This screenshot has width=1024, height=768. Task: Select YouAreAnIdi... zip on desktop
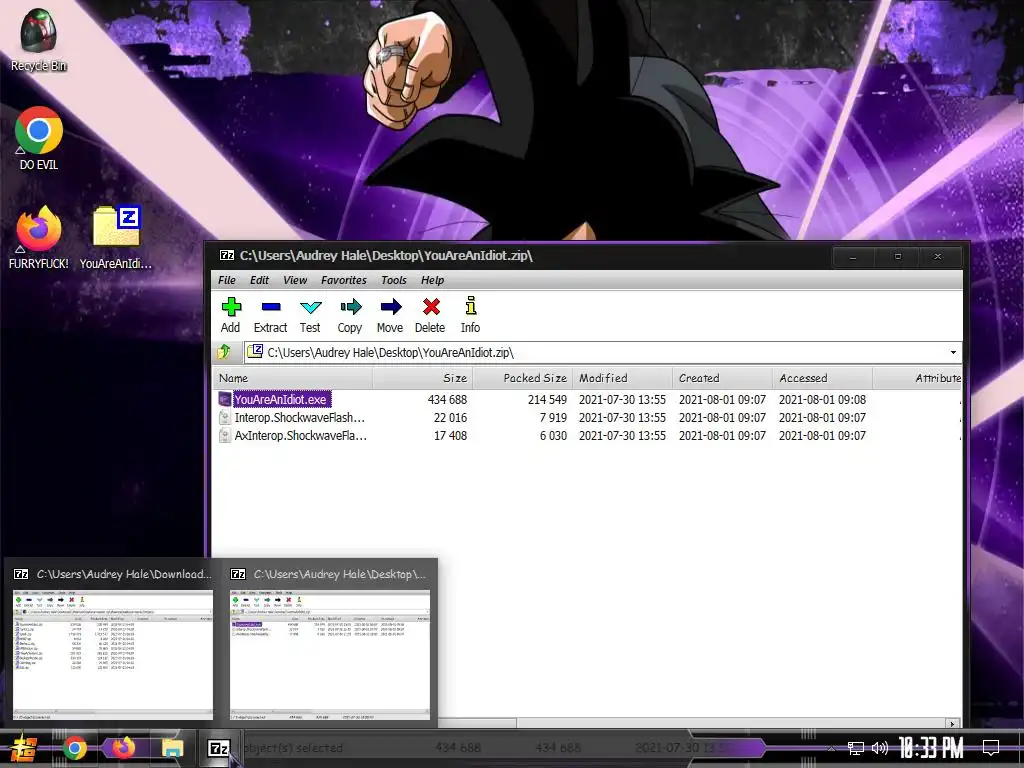[x=116, y=237]
